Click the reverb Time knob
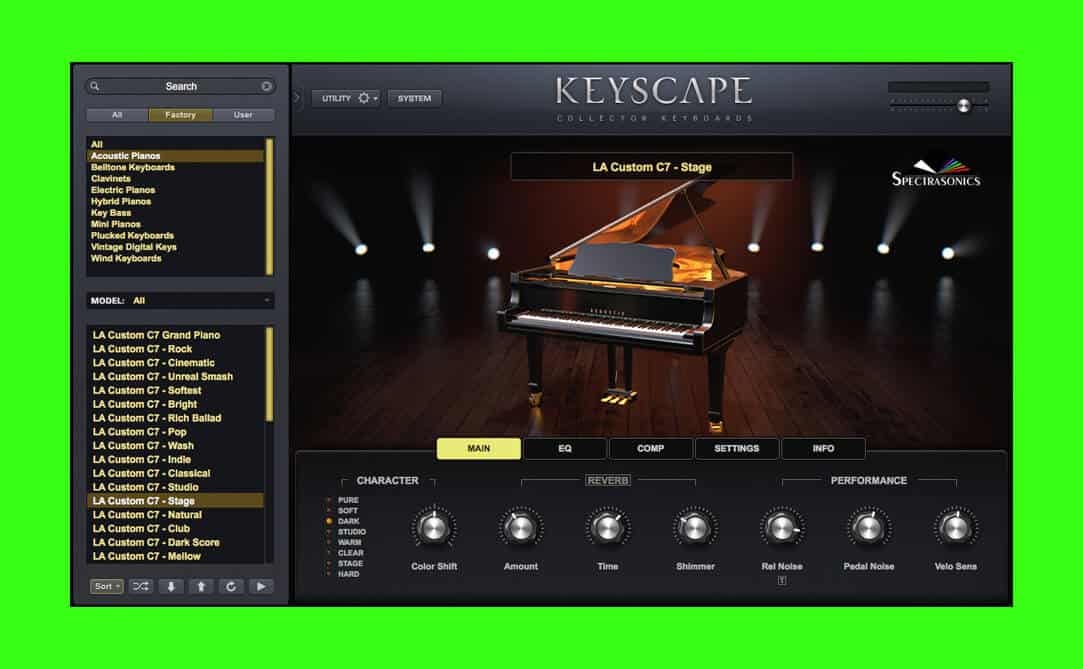 (608, 528)
